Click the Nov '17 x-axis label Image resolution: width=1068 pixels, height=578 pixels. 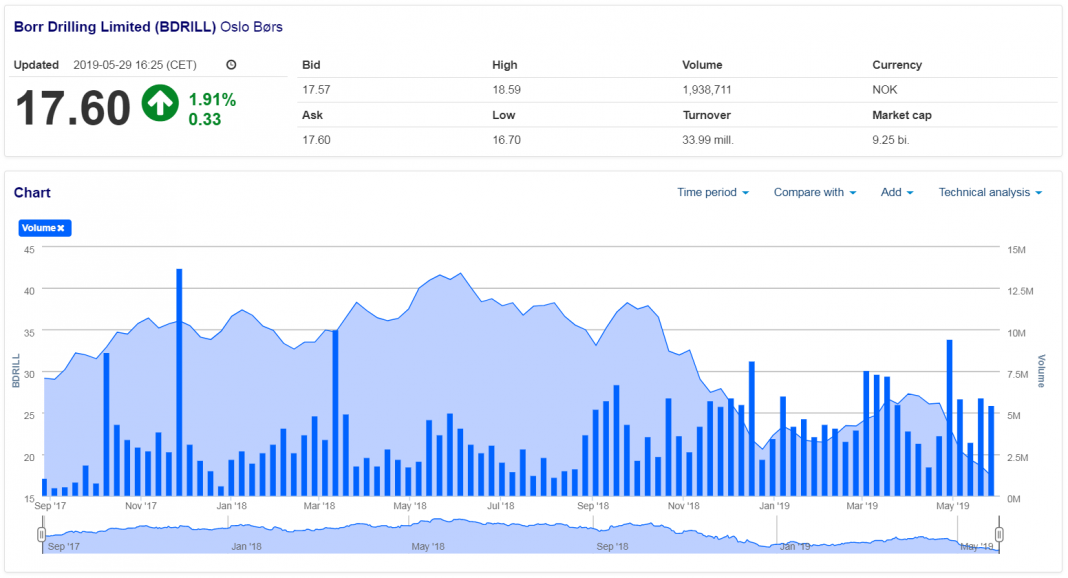point(141,506)
